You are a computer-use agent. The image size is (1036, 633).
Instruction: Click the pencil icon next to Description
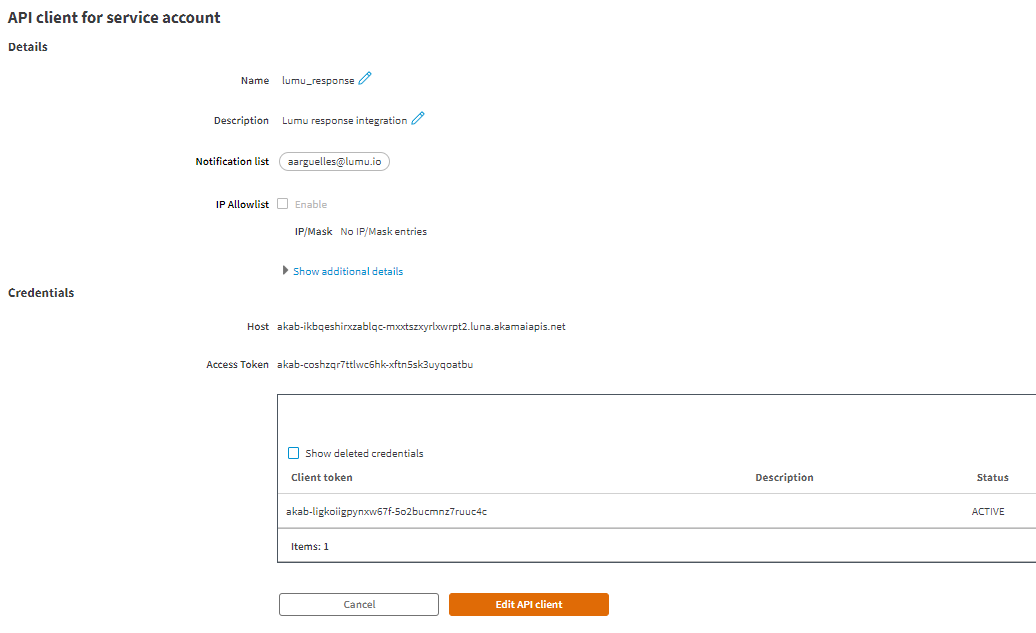tap(418, 119)
